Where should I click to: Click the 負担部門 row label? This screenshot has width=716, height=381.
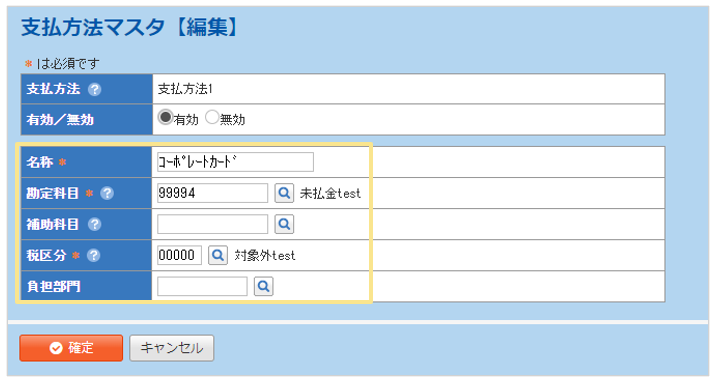(53, 286)
